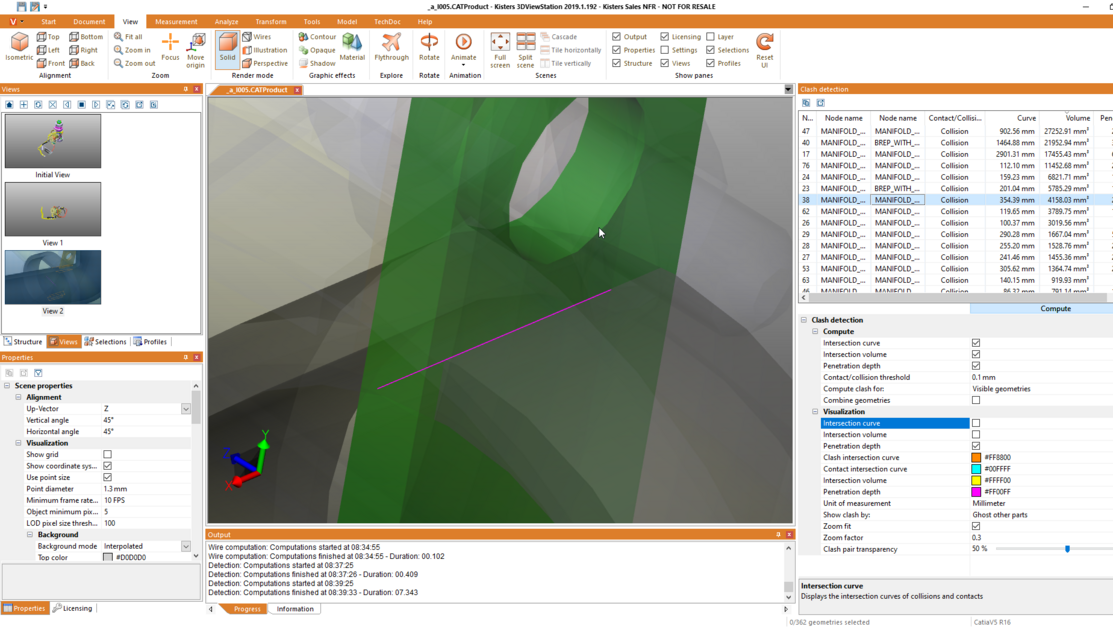Set render mode to Wires
Viewport: 1113px width, 627px height.
(257, 36)
